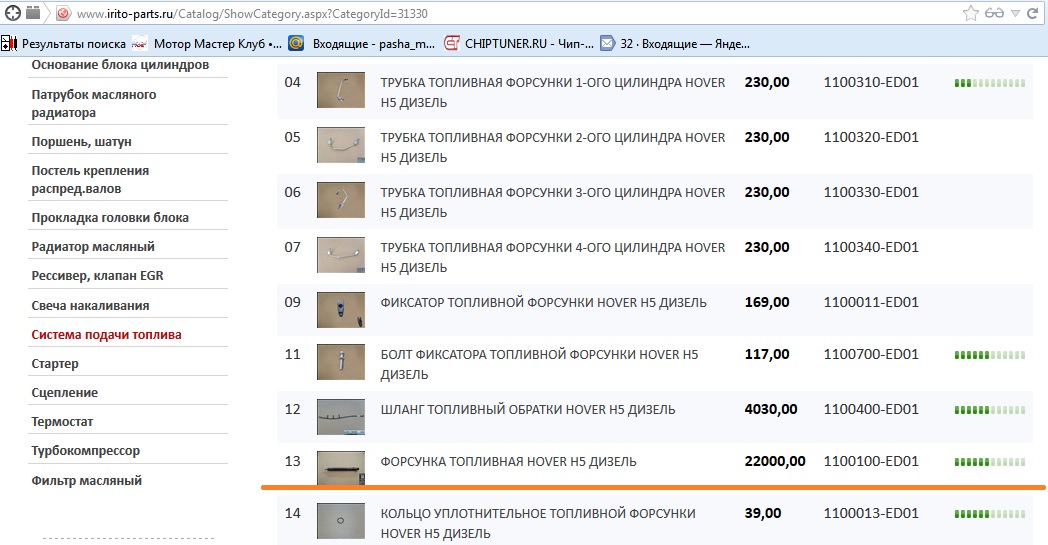Screen dimensions: 1048x545
Task: Click stock level bar for 1100700-ED01
Action: [x=990, y=355]
